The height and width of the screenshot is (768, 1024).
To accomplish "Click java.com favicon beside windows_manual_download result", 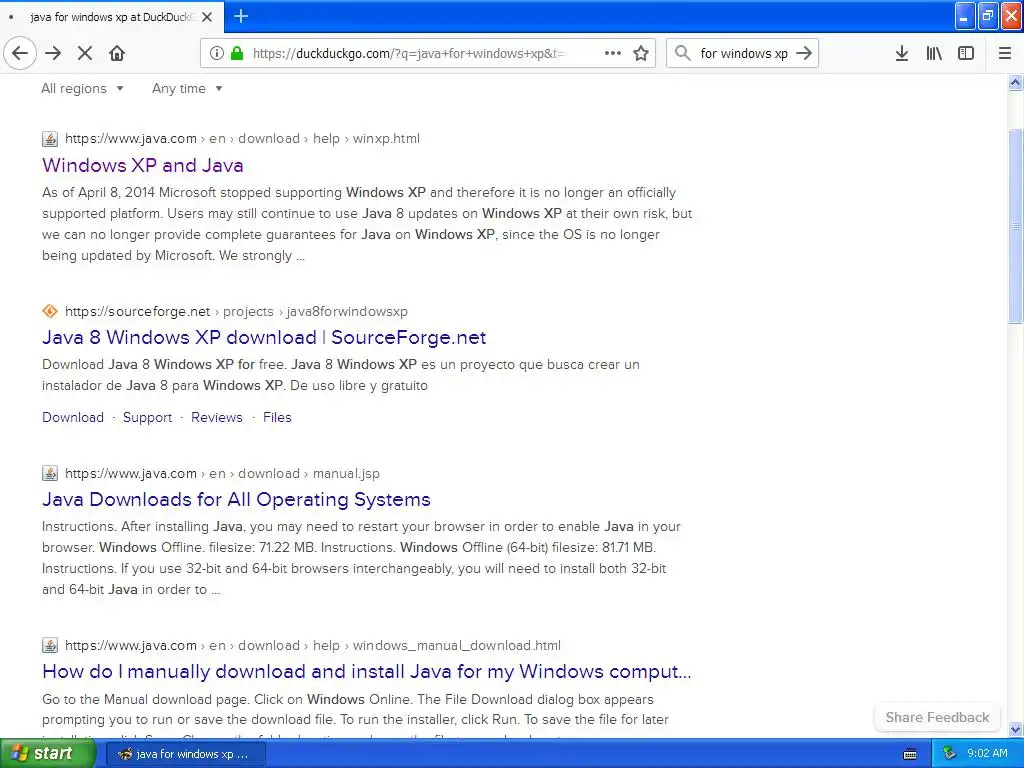I will point(50,645).
